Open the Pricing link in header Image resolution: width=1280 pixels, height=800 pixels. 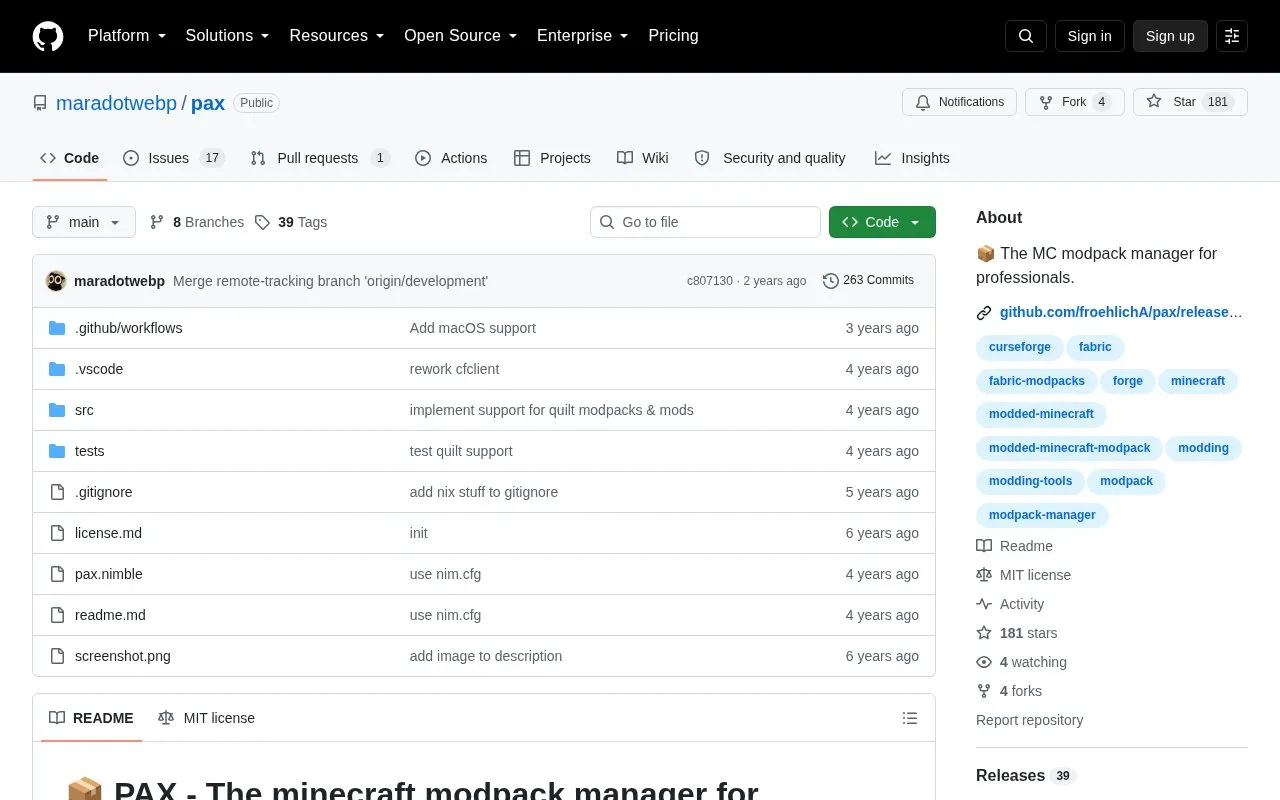(673, 36)
